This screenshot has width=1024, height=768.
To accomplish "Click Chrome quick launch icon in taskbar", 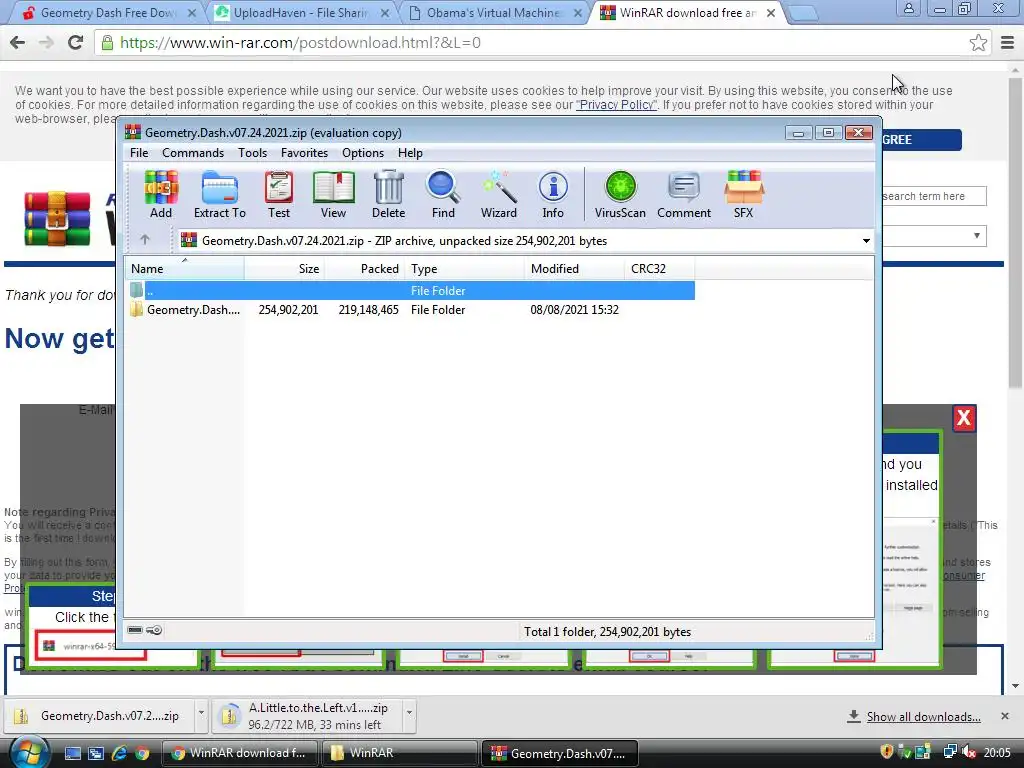I will [x=142, y=753].
